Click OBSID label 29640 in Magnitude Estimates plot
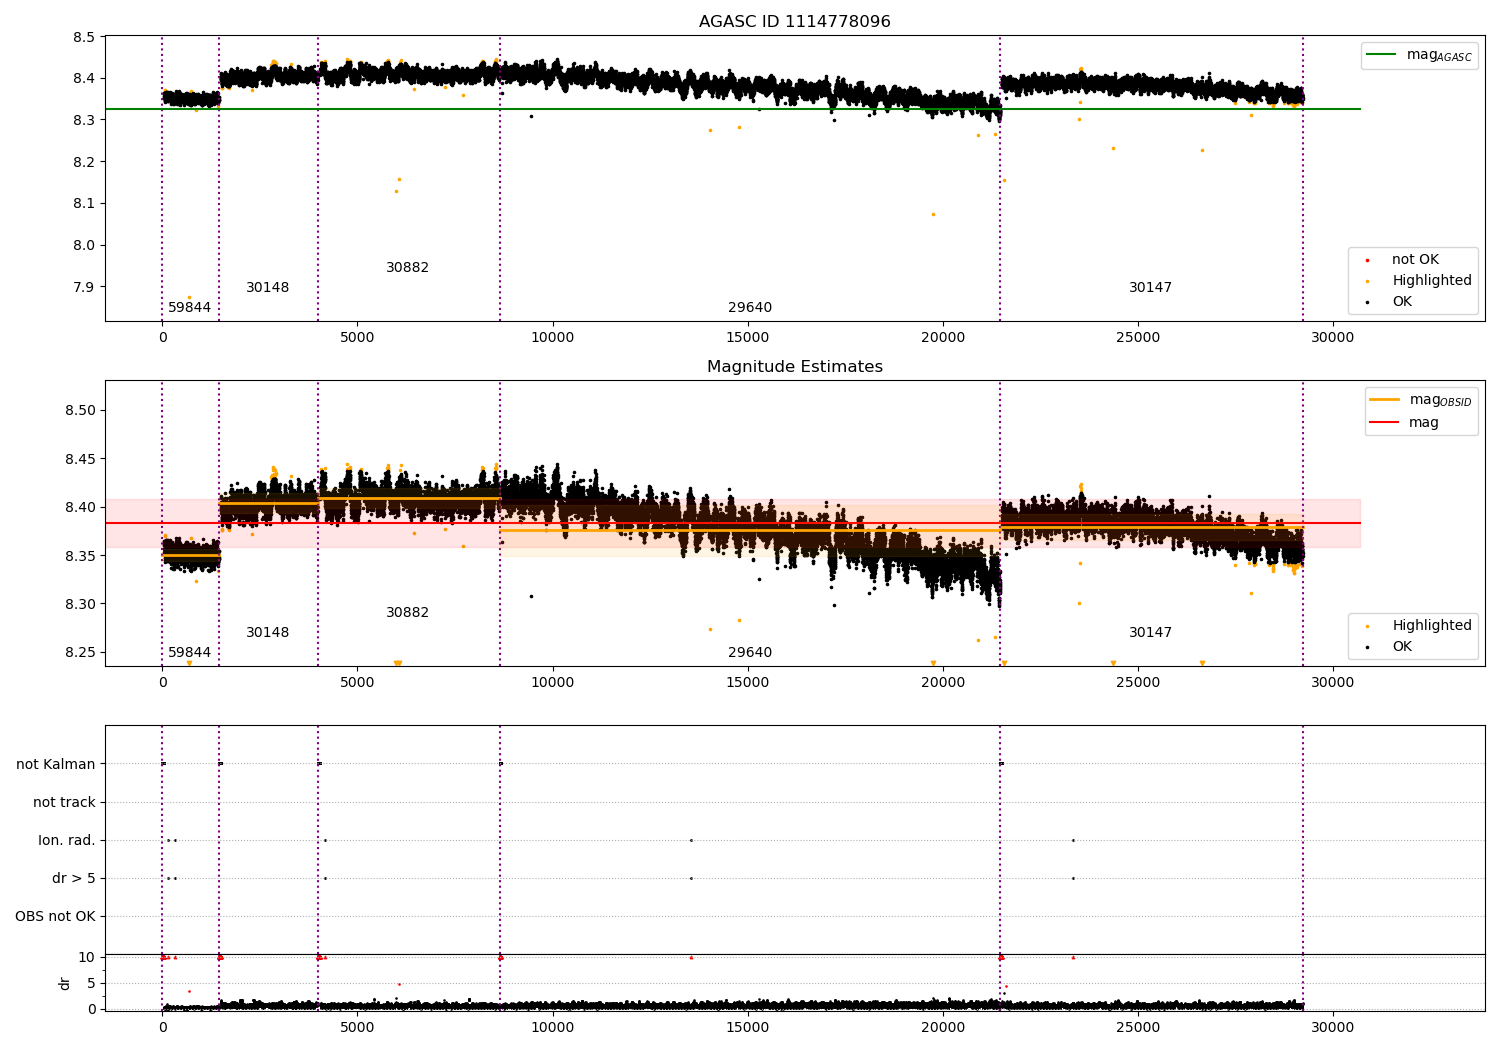The width and height of the screenshot is (1500, 1050). [750, 653]
